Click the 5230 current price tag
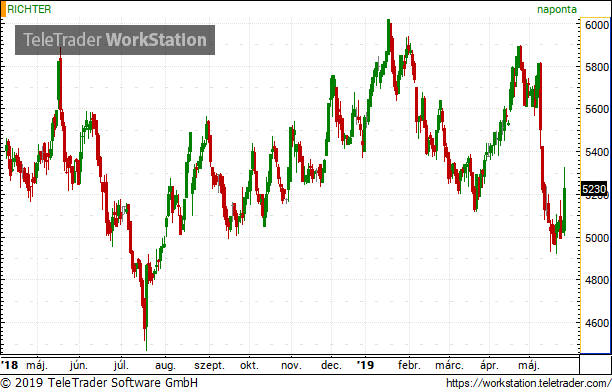Viewport: 612px width, 392px height. click(594, 189)
